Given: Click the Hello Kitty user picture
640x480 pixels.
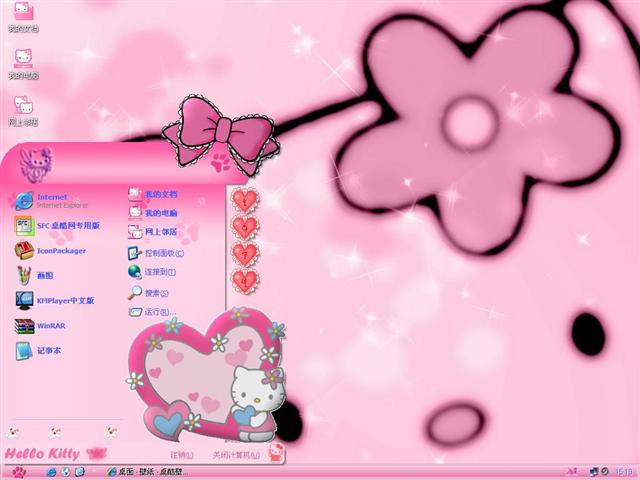Looking at the screenshot, I should (x=36, y=165).
